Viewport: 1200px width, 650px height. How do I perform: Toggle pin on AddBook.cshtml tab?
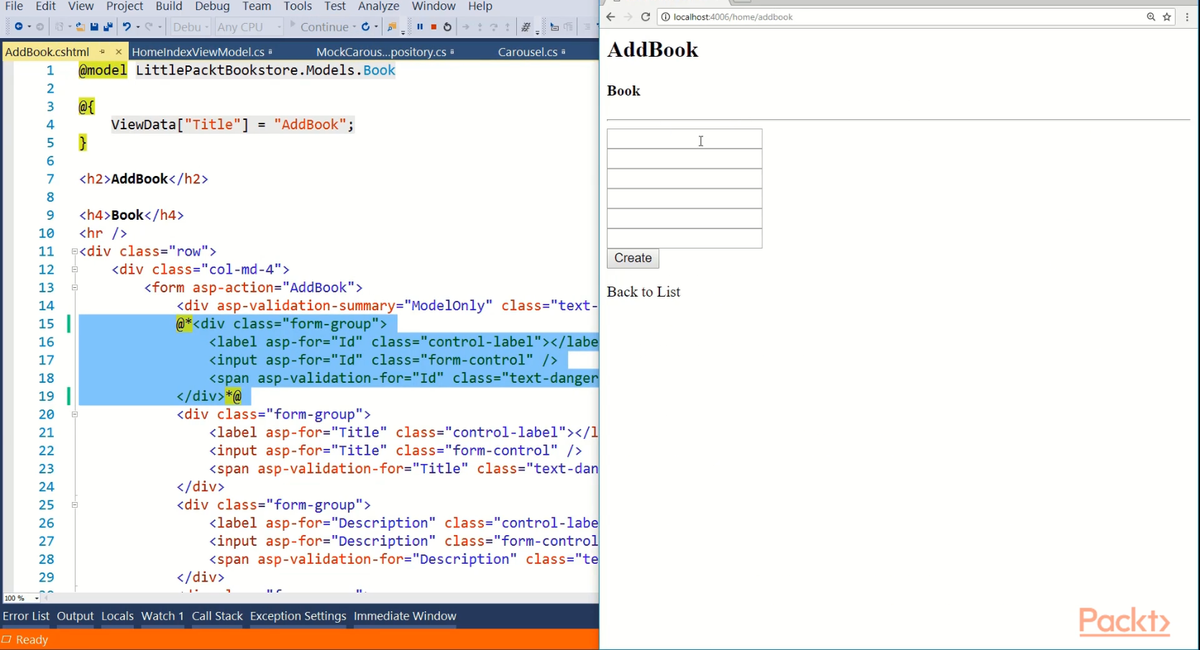102,52
